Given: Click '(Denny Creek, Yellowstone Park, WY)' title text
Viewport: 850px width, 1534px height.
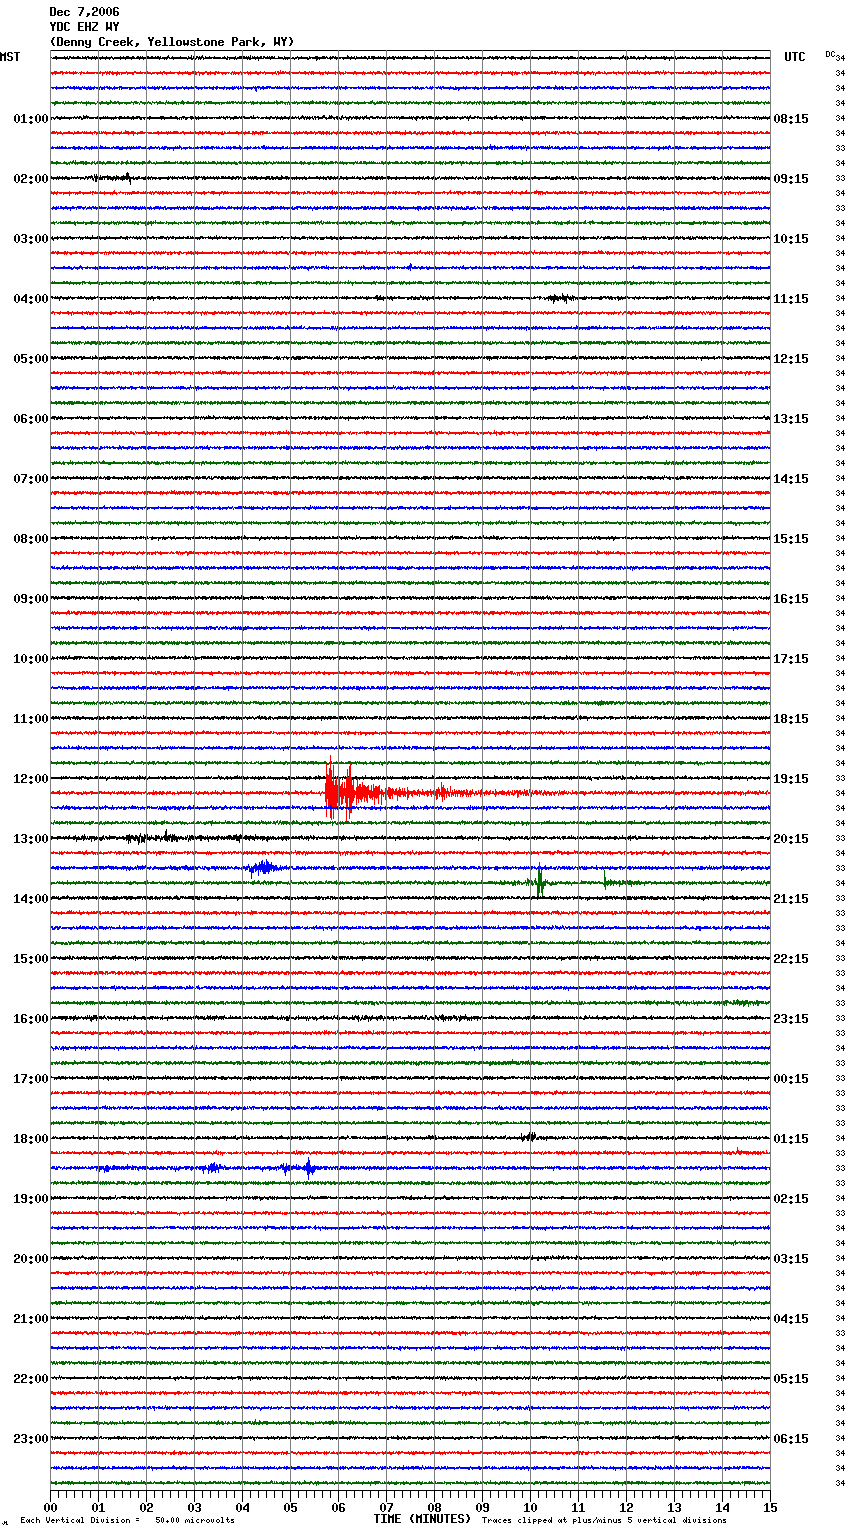Looking at the screenshot, I should (x=171, y=42).
